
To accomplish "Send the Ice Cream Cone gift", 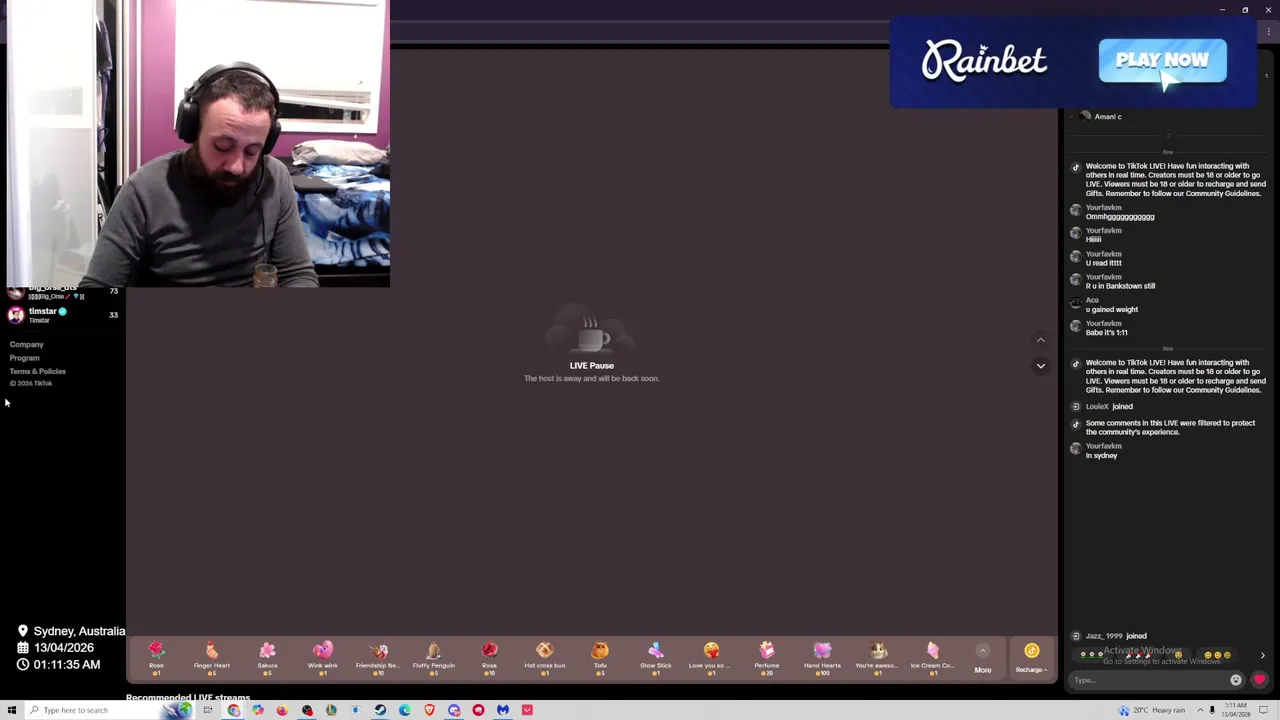I will click(x=933, y=658).
